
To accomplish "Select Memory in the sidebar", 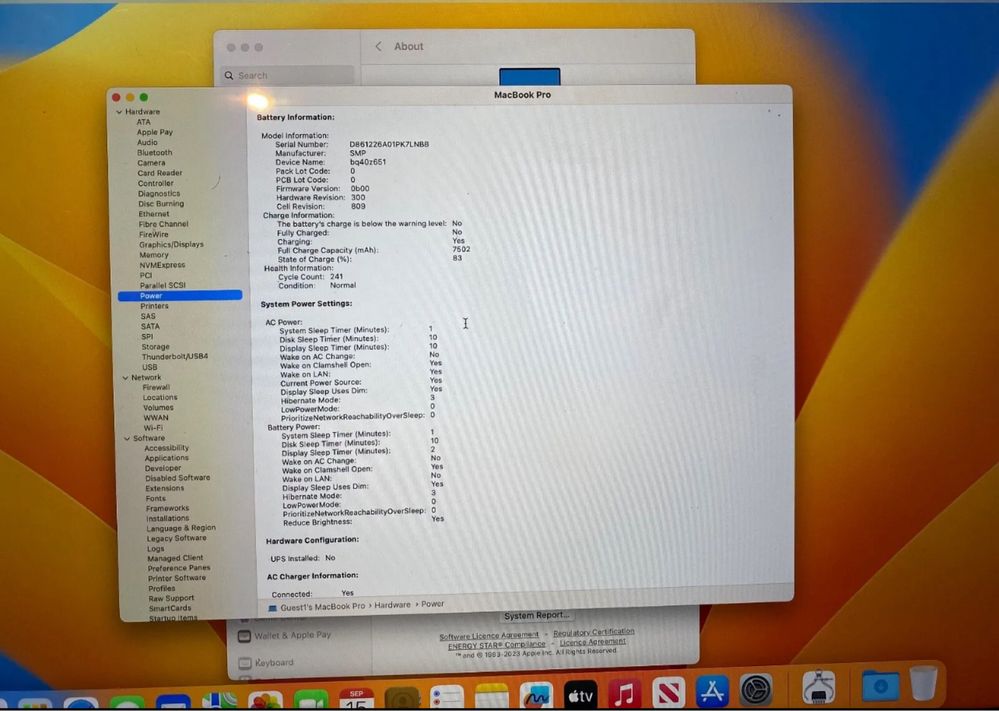I will 154,255.
